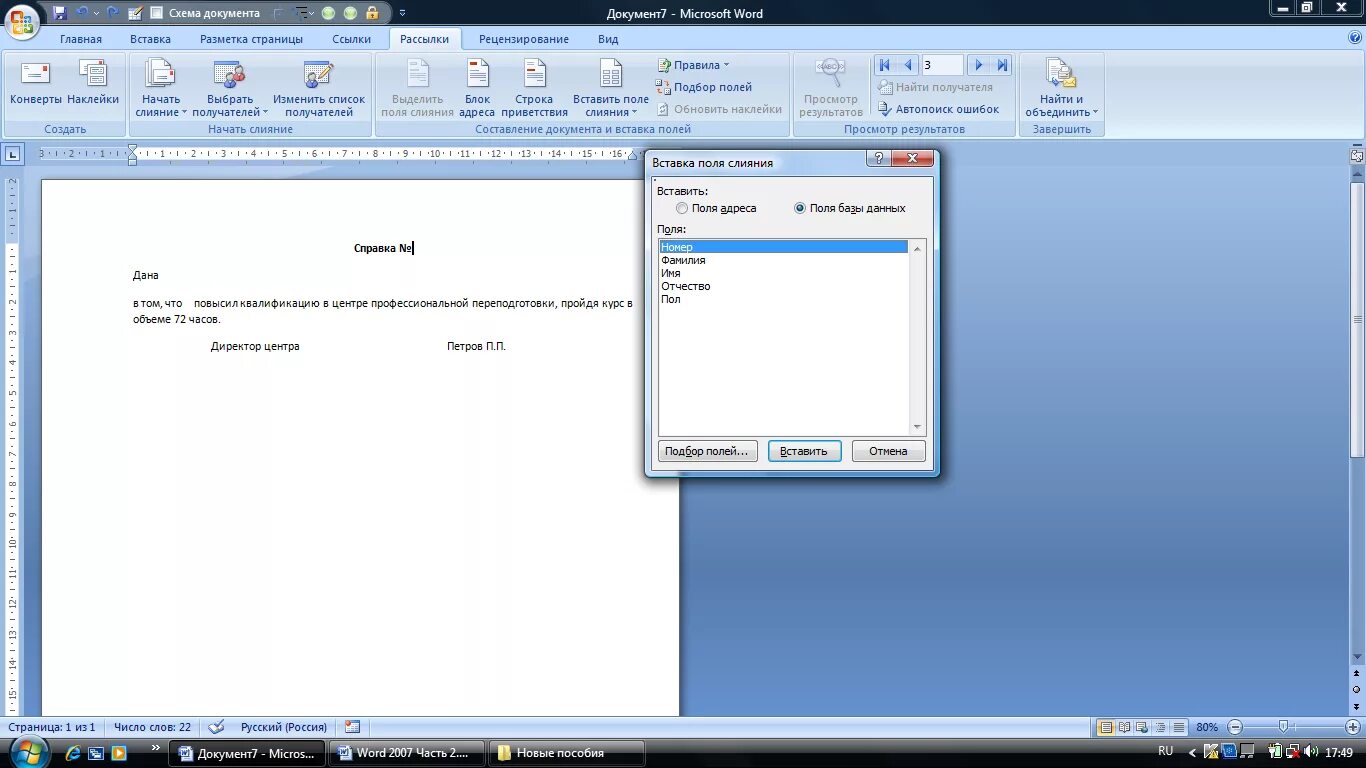The height and width of the screenshot is (768, 1366).
Task: Click the 80% zoom level indicator
Action: tap(1207, 727)
